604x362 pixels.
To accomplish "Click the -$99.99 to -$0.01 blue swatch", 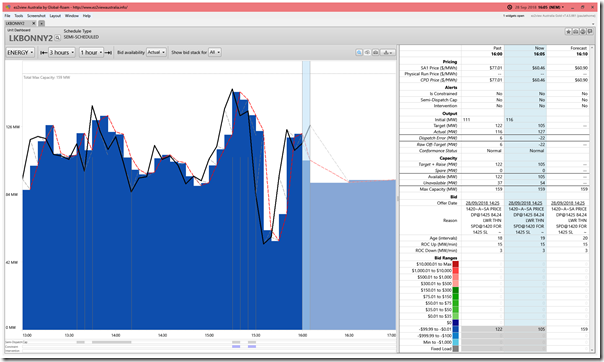I will pos(455,329).
